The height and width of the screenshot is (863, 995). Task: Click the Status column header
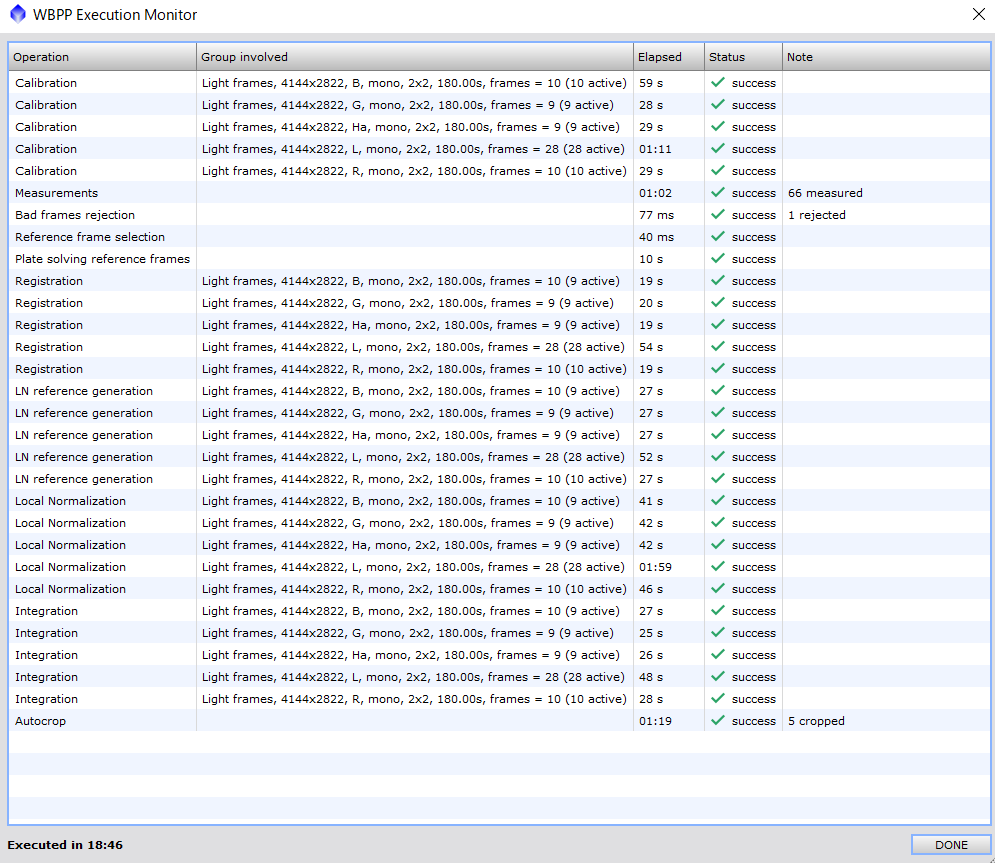click(743, 57)
